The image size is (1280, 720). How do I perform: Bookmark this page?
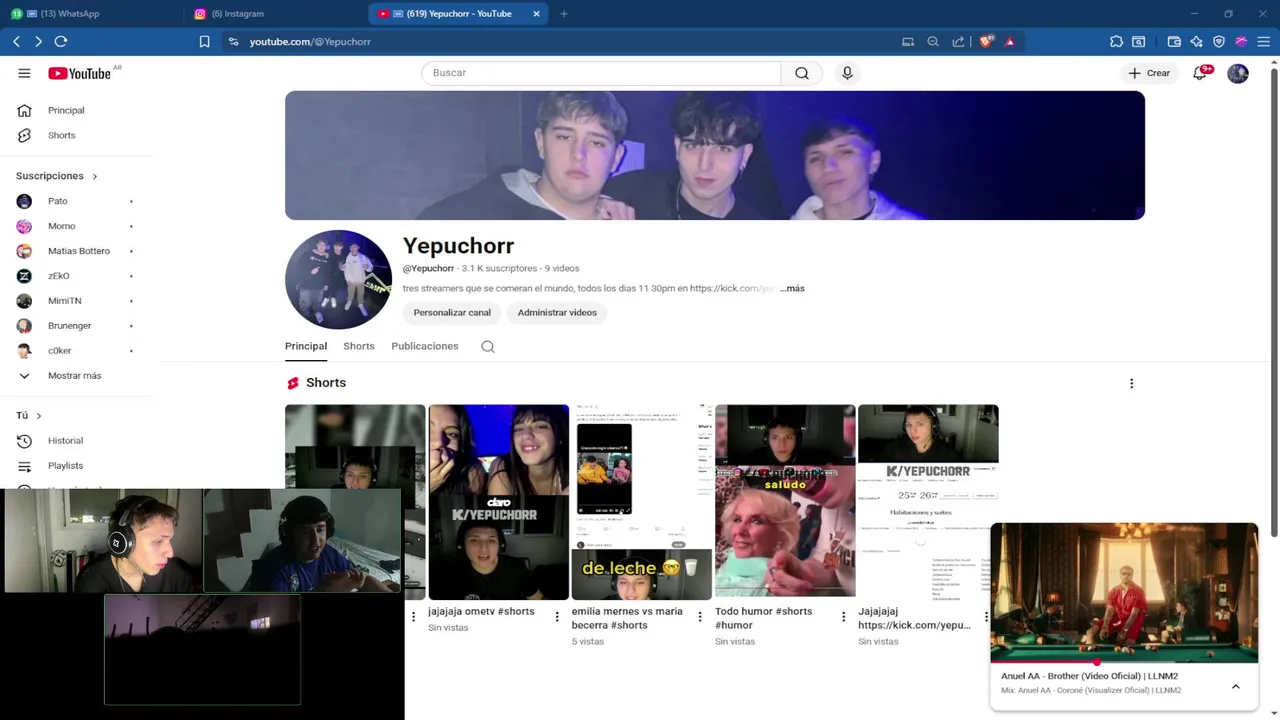pyautogui.click(x=204, y=41)
